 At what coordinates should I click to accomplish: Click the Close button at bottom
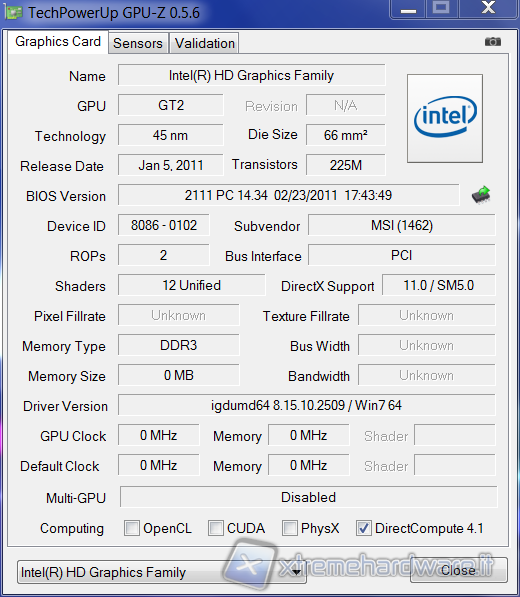pyautogui.click(x=458, y=570)
